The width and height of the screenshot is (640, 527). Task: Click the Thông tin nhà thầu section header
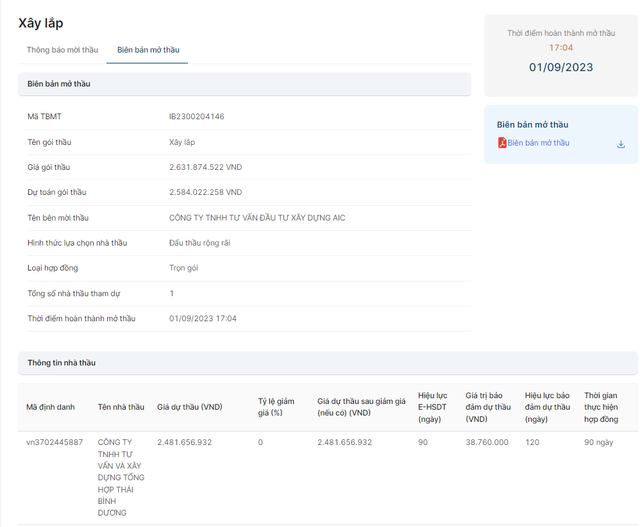62,362
